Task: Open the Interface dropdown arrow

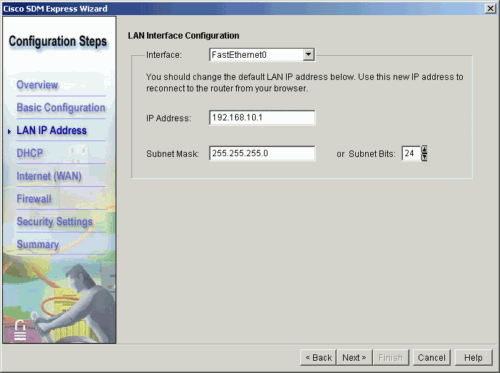Action: [x=309, y=55]
